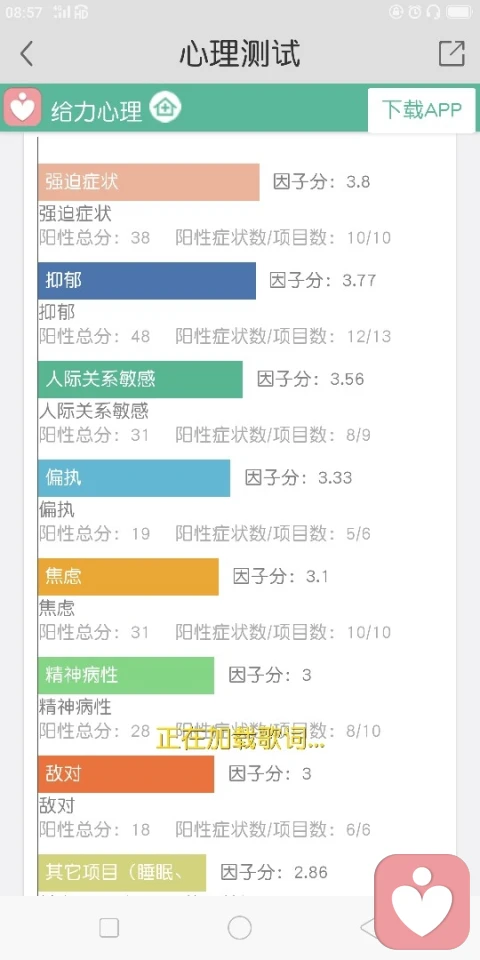Tap the green 人际关系敏感 bar
480x960 pixels.
tap(140, 380)
